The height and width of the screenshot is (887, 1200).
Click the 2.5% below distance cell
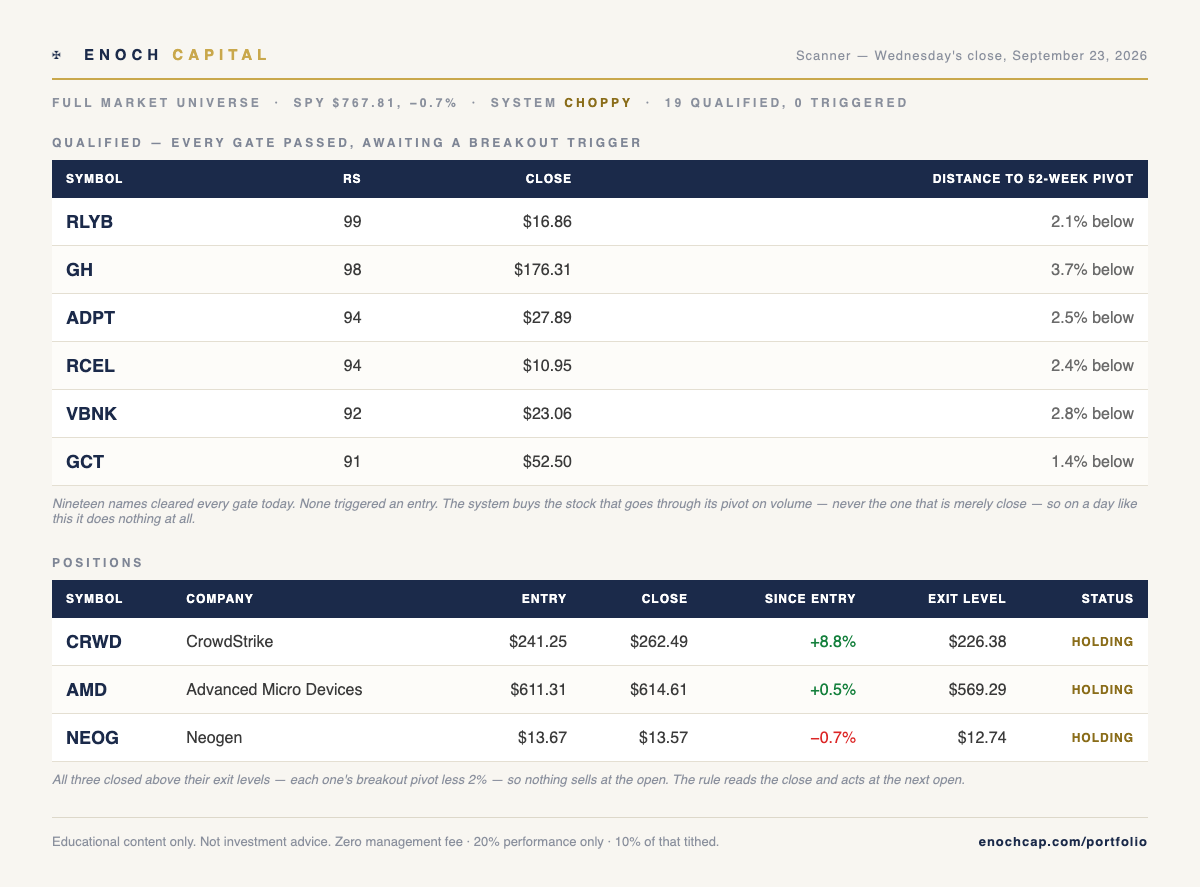1092,318
